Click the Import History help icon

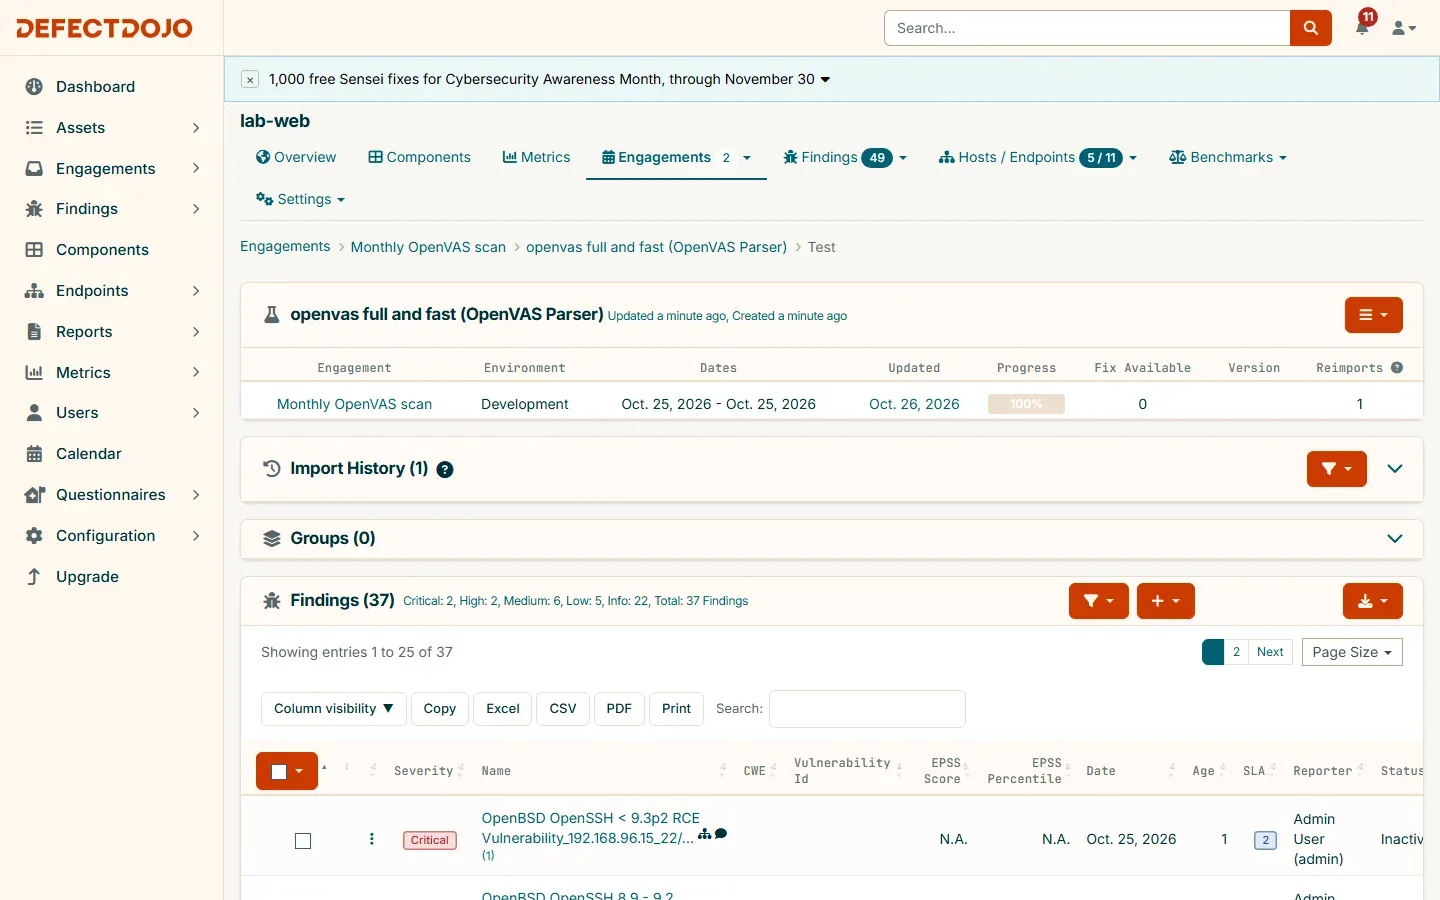445,469
